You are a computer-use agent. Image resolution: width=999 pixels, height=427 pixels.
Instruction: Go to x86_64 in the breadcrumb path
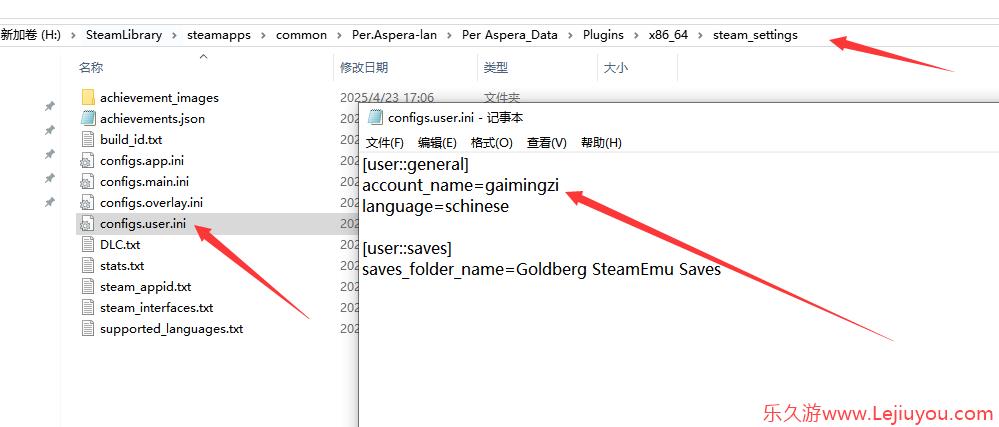pyautogui.click(x=668, y=35)
